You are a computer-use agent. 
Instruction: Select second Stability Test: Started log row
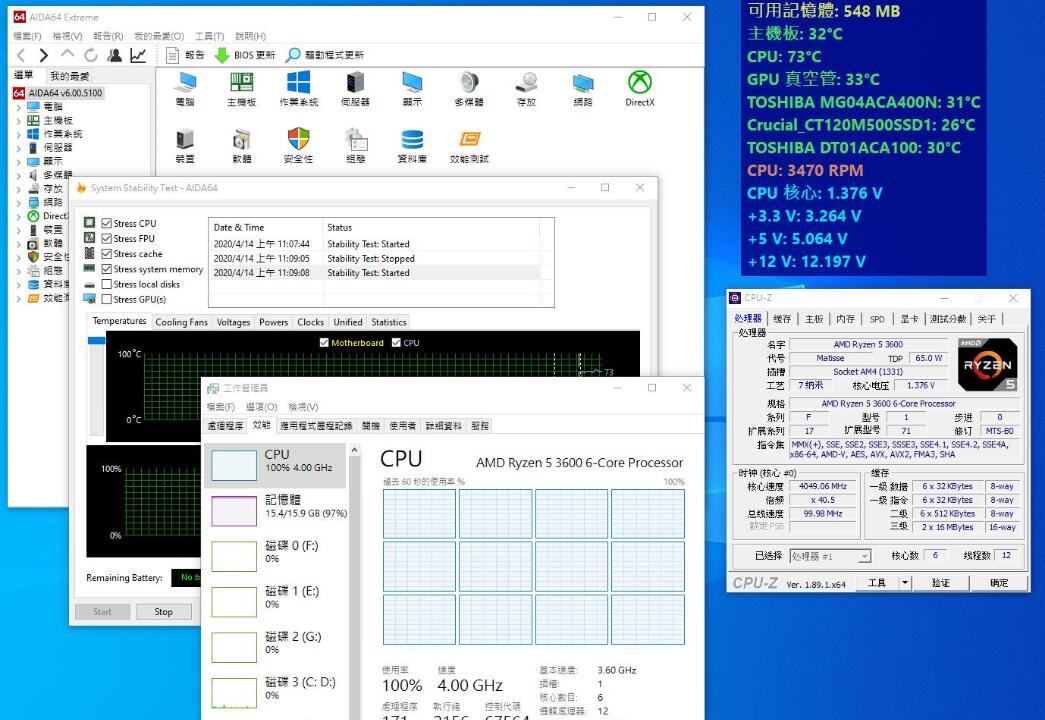pyautogui.click(x=377, y=273)
